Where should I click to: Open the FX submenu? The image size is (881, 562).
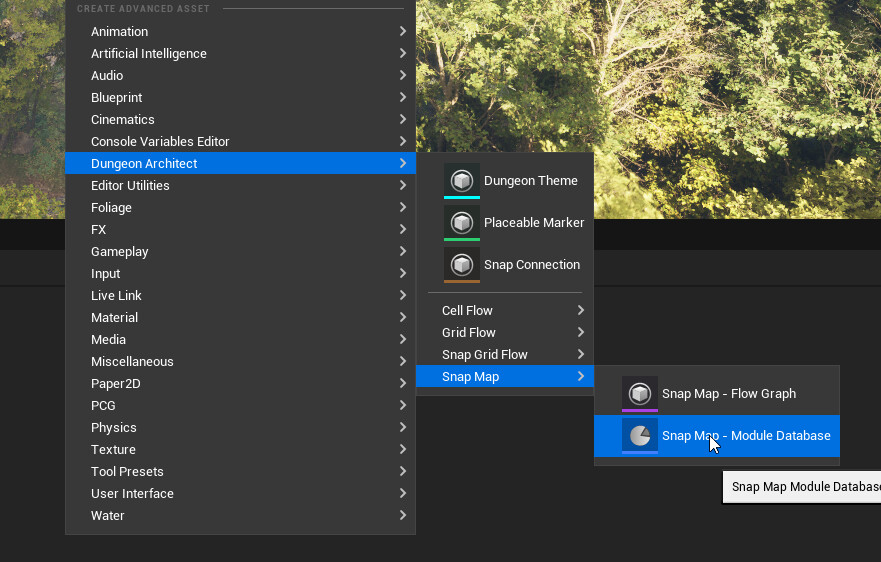[x=240, y=229]
